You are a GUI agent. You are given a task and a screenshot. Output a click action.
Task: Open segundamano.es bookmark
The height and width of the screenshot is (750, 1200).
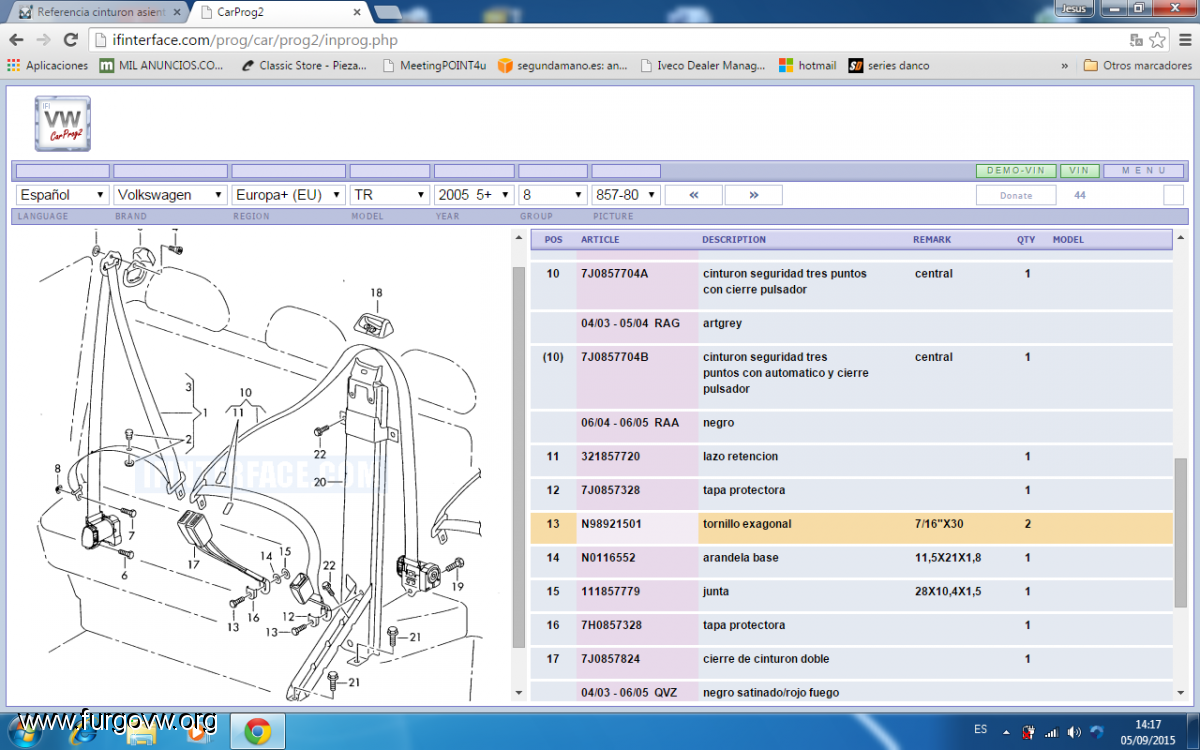pyautogui.click(x=563, y=65)
